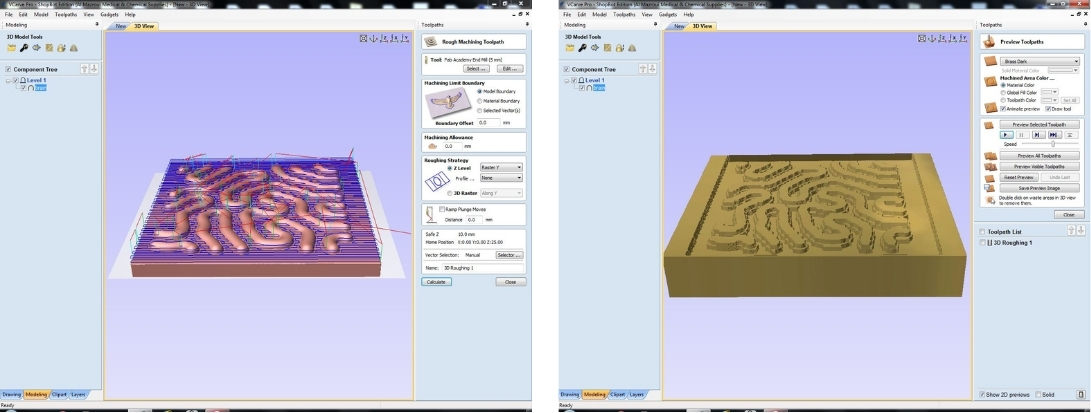Click the Calculate button
Screen dimensions: 1091x413
point(436,282)
